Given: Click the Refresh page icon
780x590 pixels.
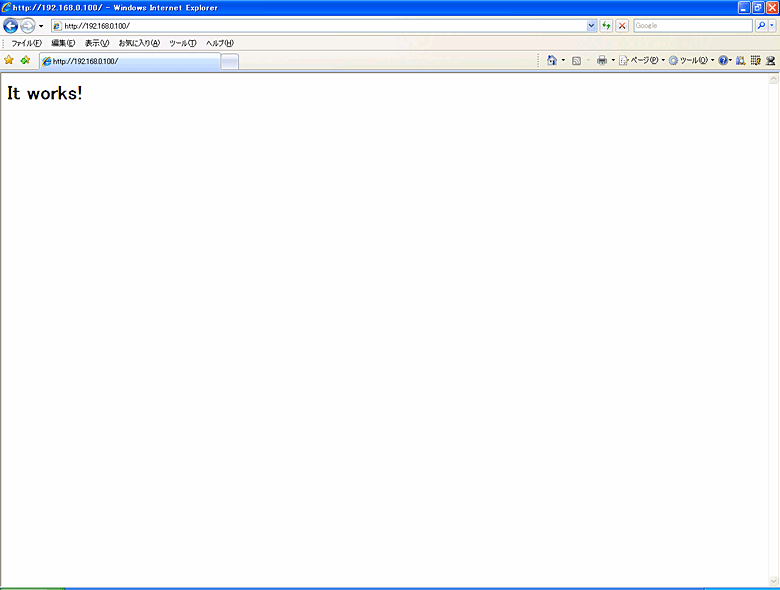Looking at the screenshot, I should pos(606,25).
